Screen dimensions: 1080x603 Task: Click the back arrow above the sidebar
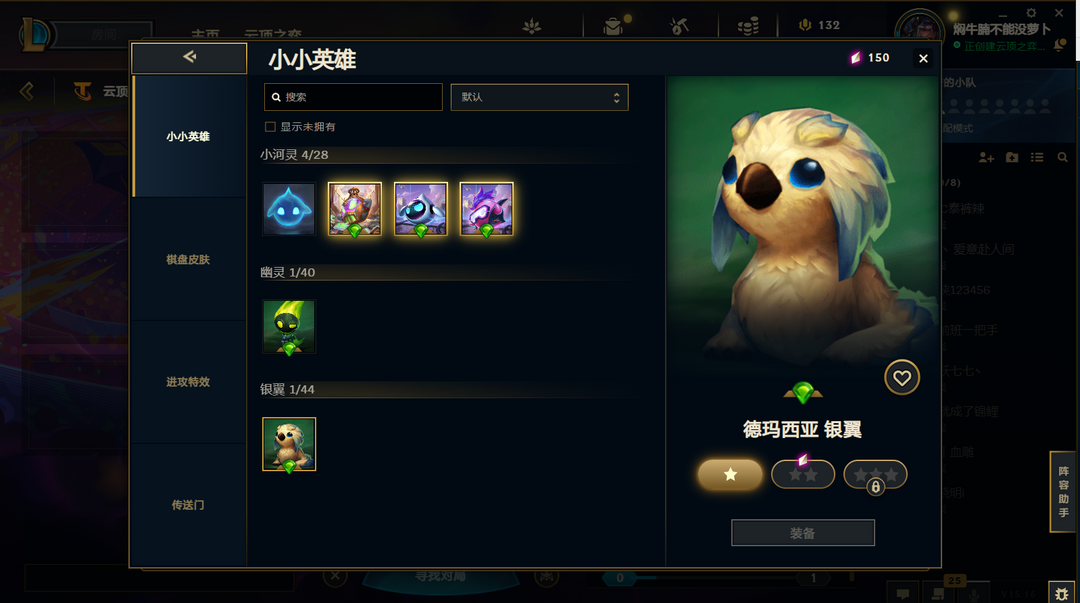click(189, 58)
